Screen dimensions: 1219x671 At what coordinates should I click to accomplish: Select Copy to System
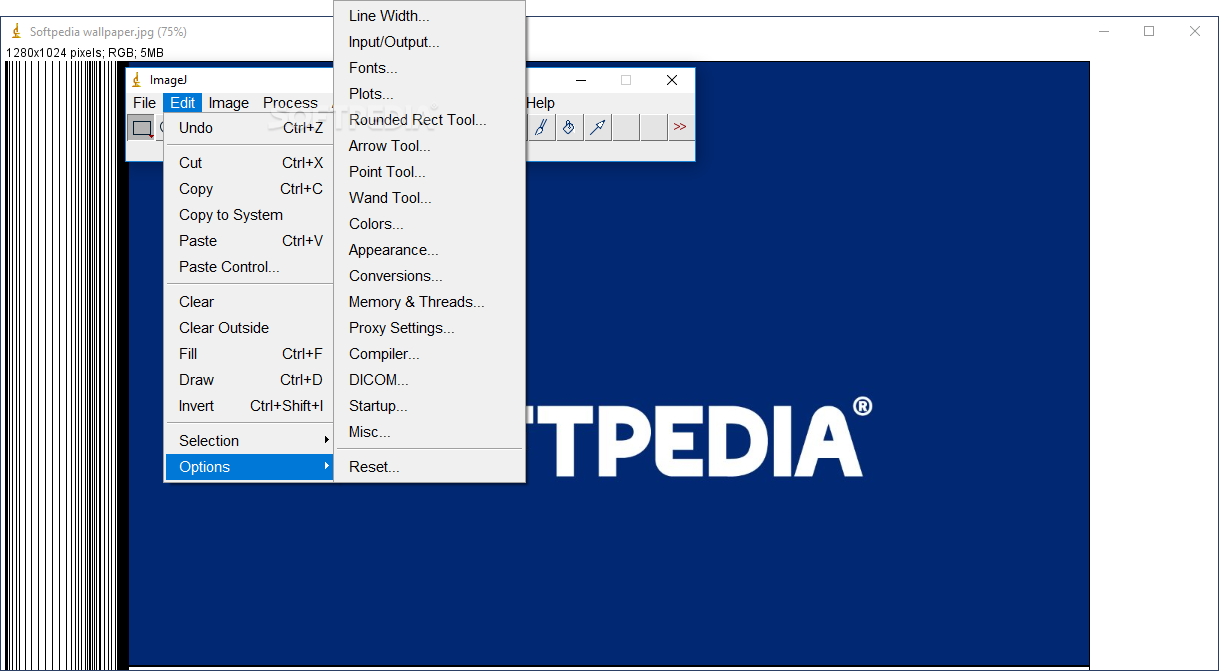[249, 215]
